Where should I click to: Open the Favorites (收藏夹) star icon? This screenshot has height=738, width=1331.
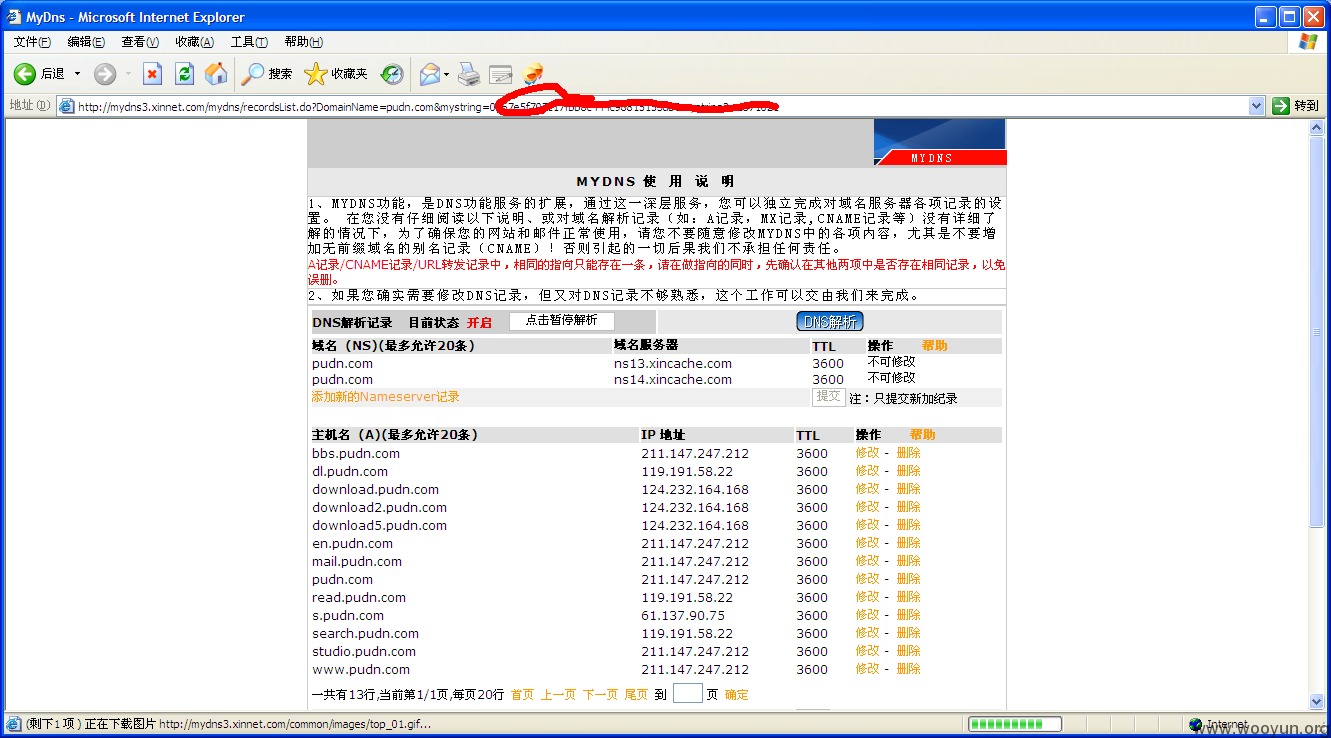click(315, 73)
